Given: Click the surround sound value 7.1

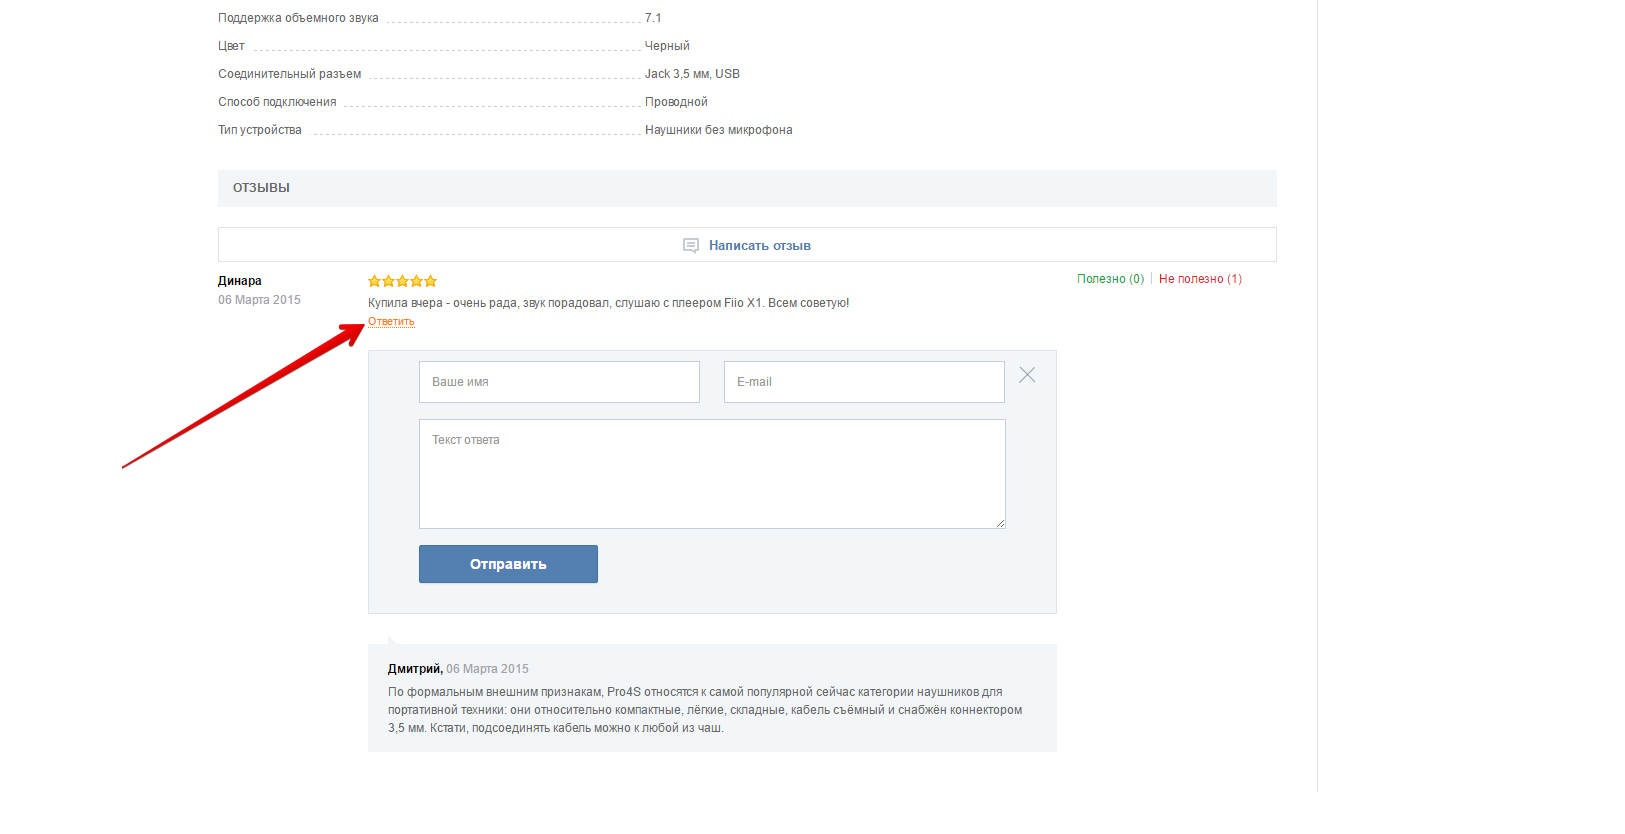Looking at the screenshot, I should 653,18.
